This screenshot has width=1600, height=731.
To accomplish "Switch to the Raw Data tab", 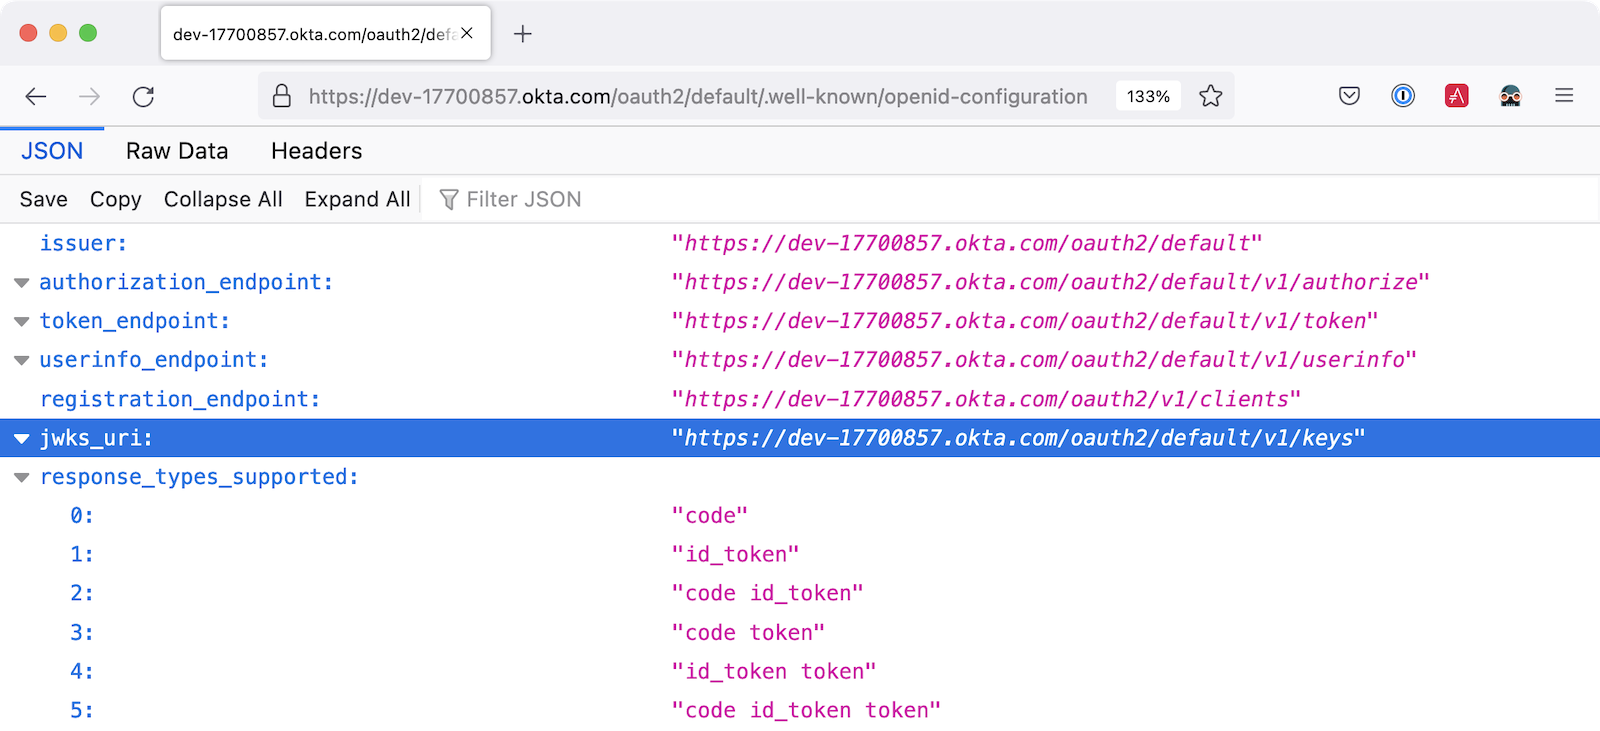I will (x=177, y=151).
